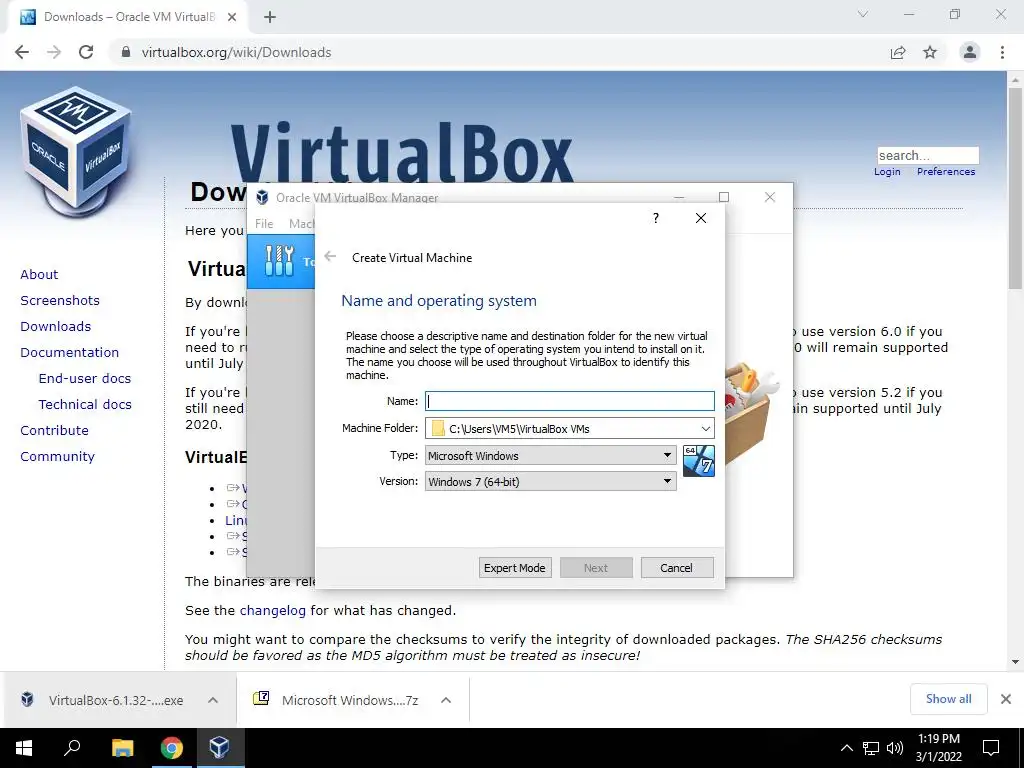Click the dialog help question mark
1024x768 pixels.
click(x=656, y=218)
